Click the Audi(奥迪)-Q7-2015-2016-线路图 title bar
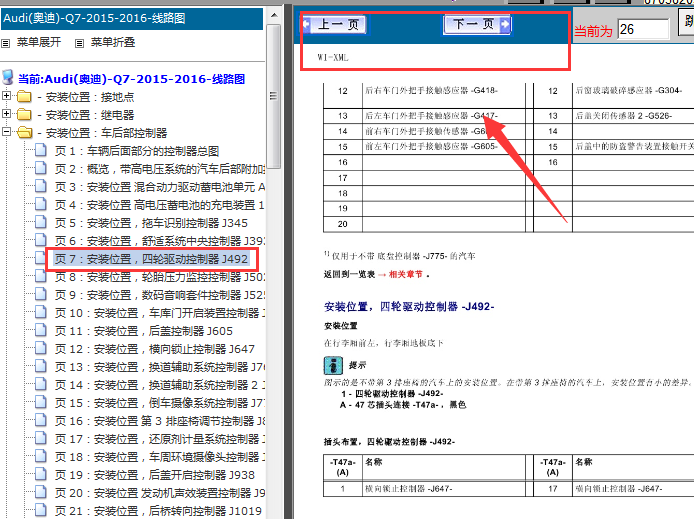Image resolution: width=694 pixels, height=519 pixels. tap(132, 19)
